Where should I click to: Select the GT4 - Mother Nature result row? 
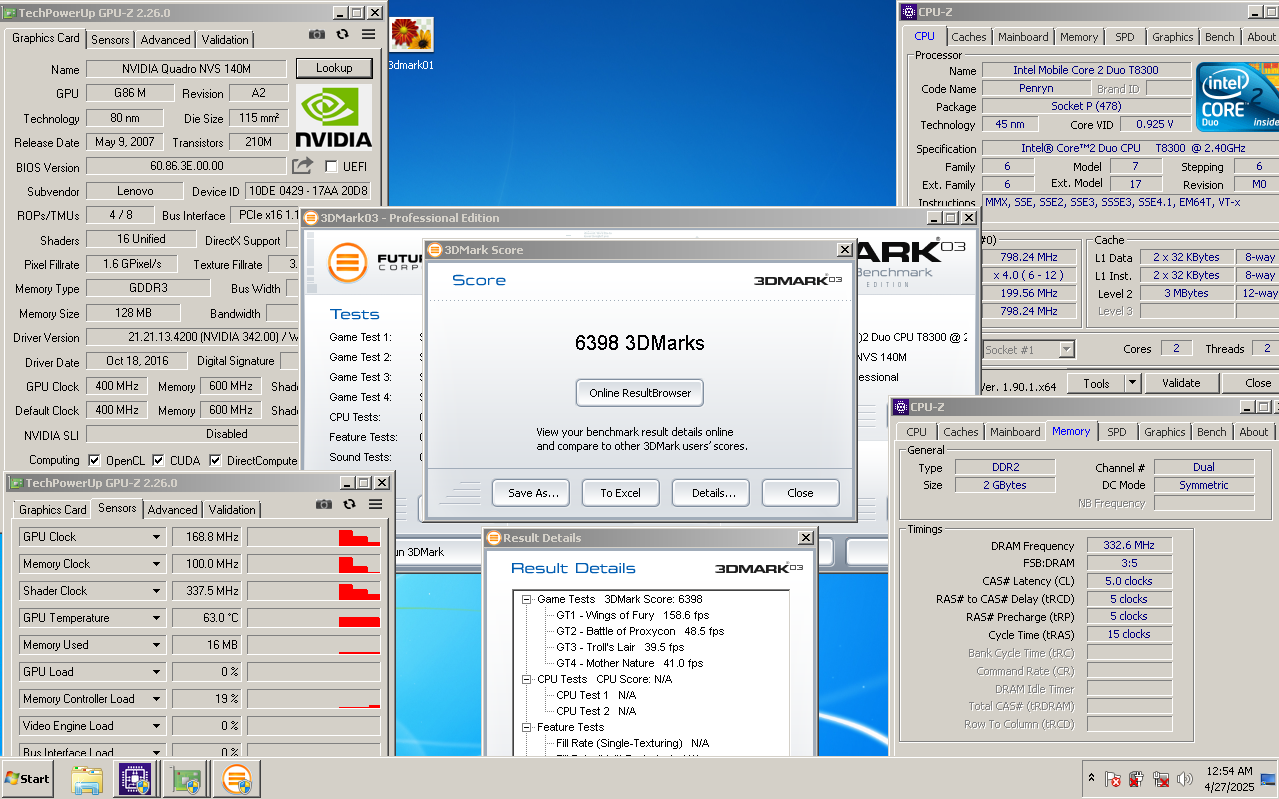(630, 663)
